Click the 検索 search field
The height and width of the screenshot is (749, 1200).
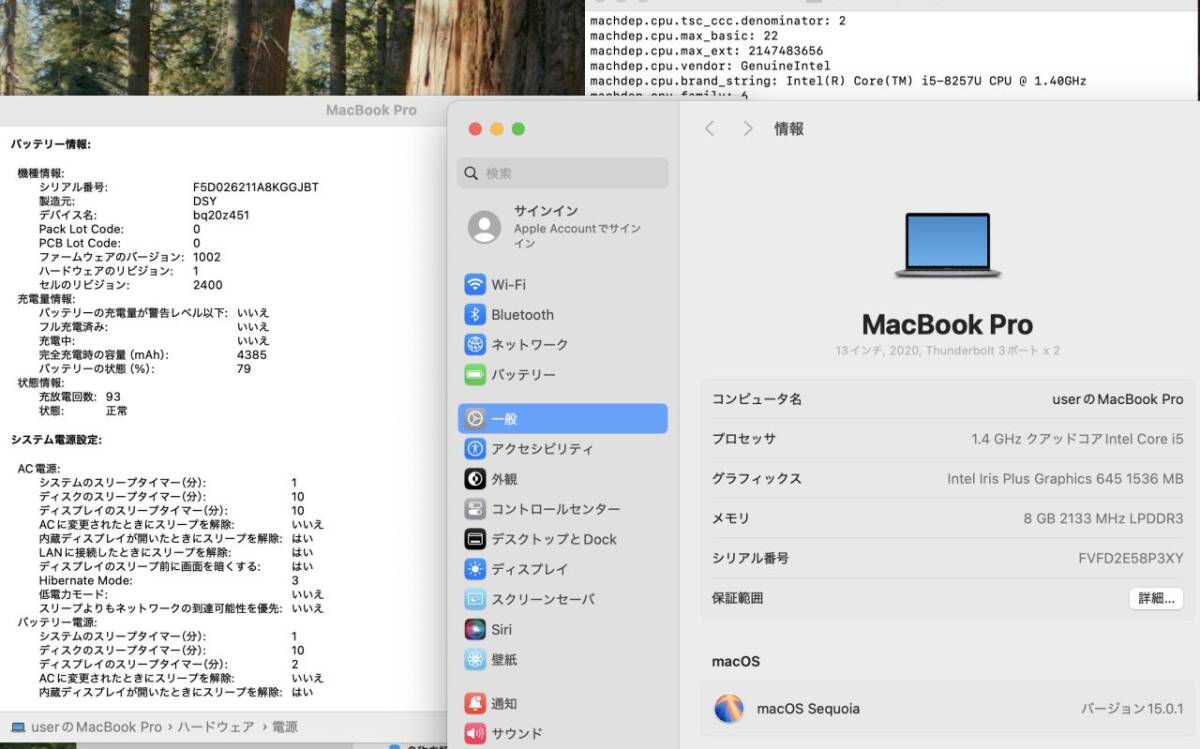coord(563,173)
